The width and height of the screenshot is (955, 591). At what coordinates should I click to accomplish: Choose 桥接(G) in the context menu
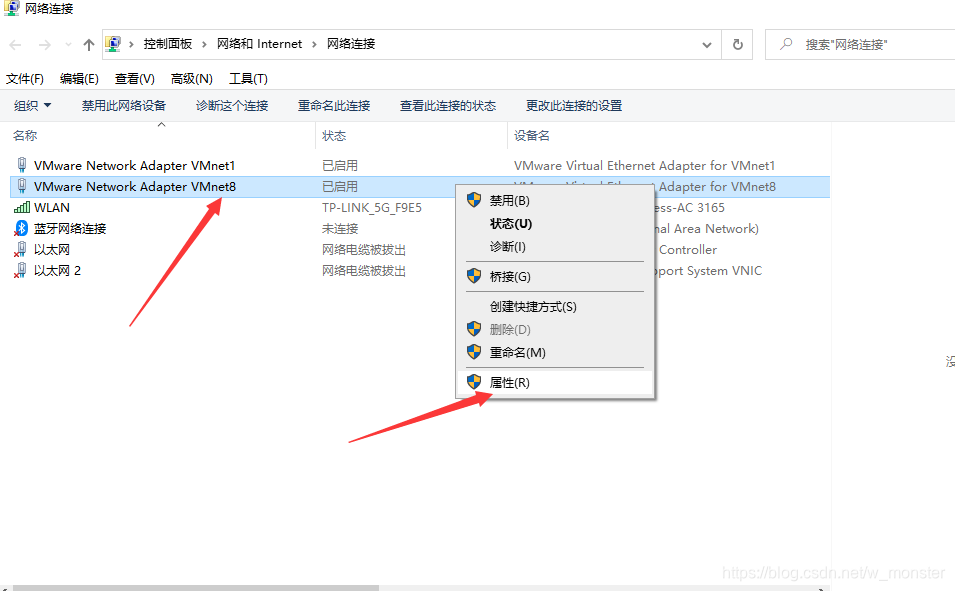coord(555,277)
